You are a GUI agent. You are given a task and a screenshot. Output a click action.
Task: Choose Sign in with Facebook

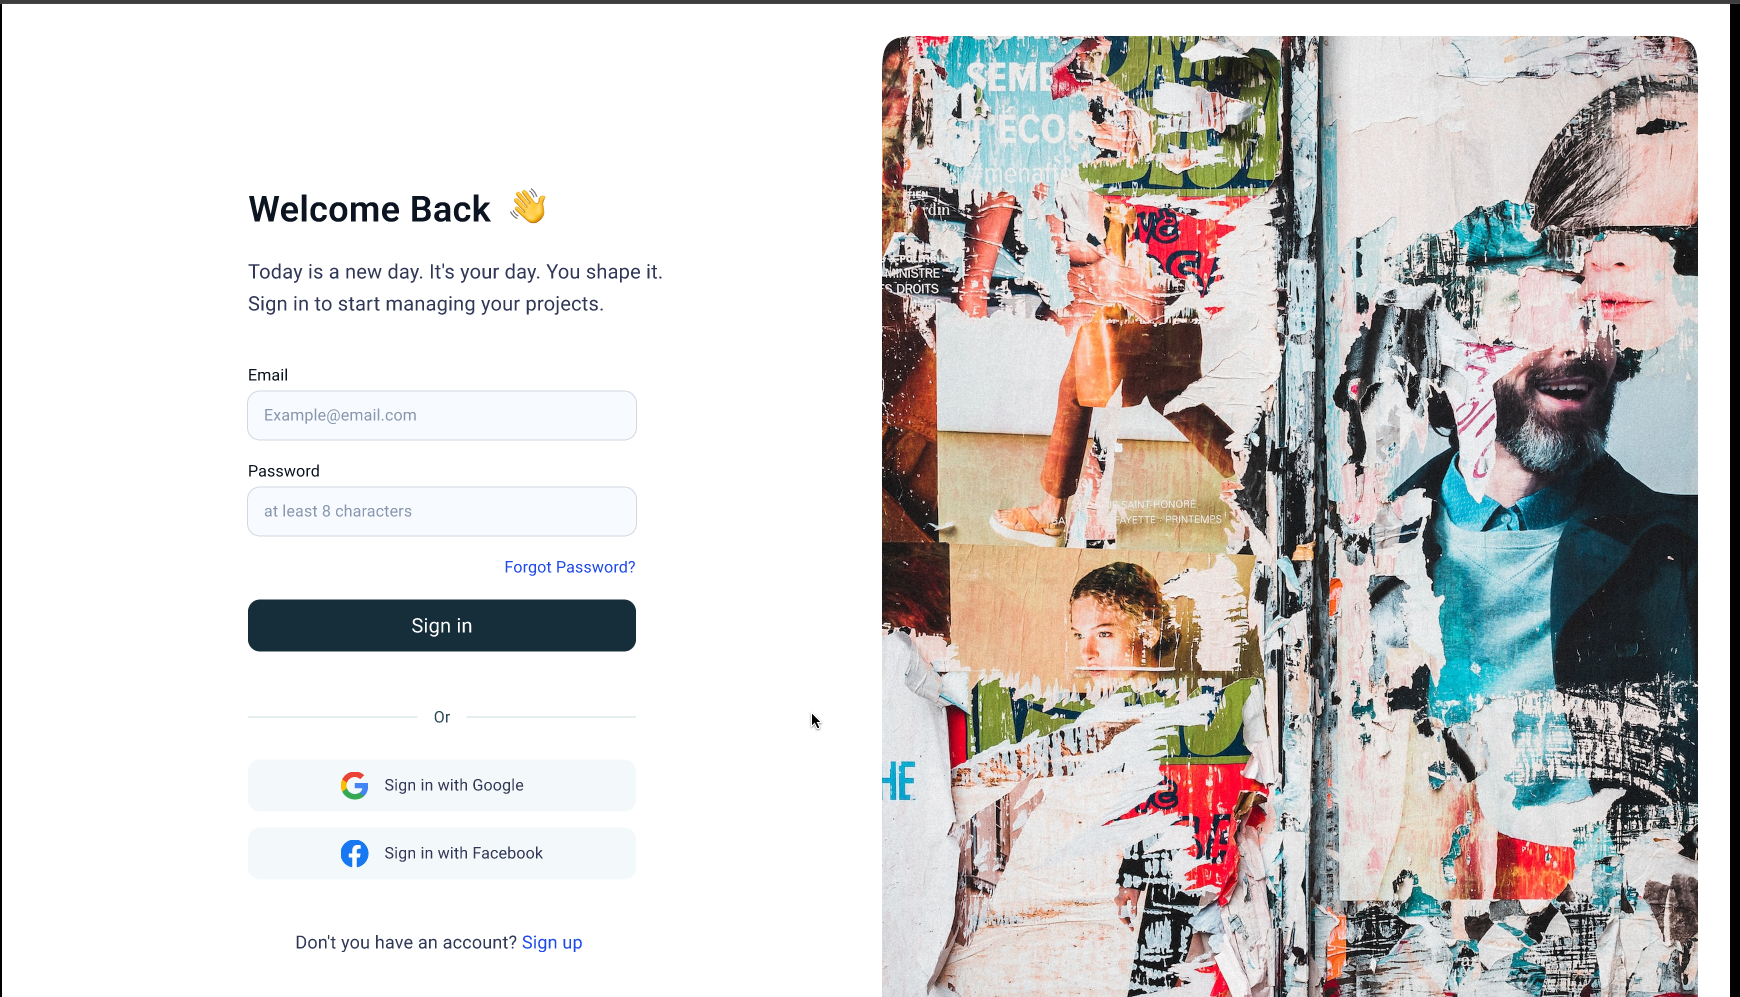click(442, 853)
